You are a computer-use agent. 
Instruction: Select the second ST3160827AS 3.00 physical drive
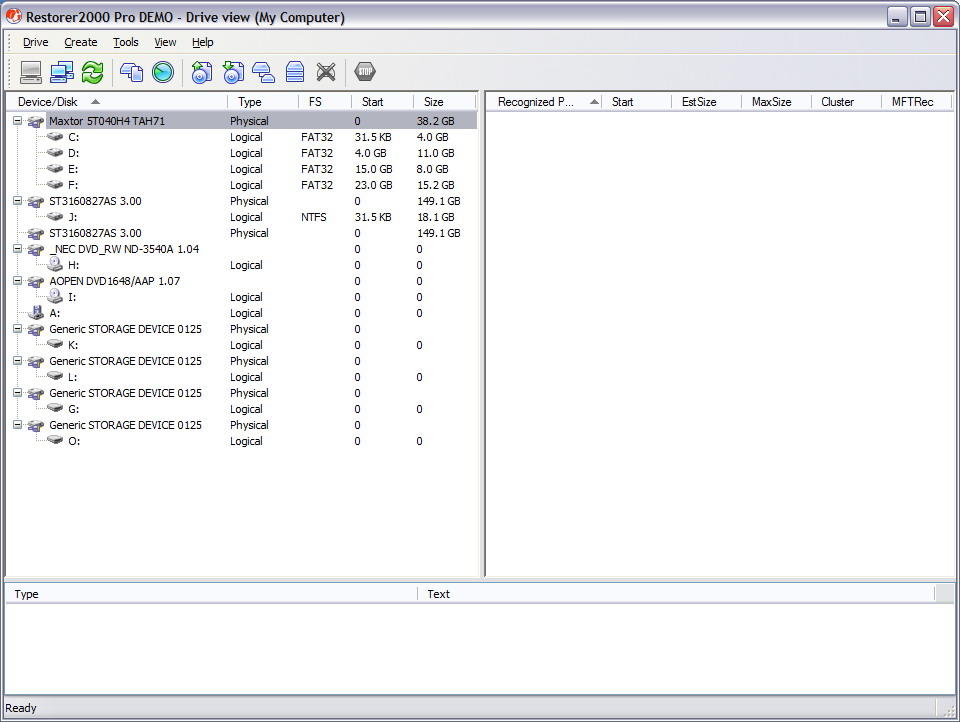95,233
